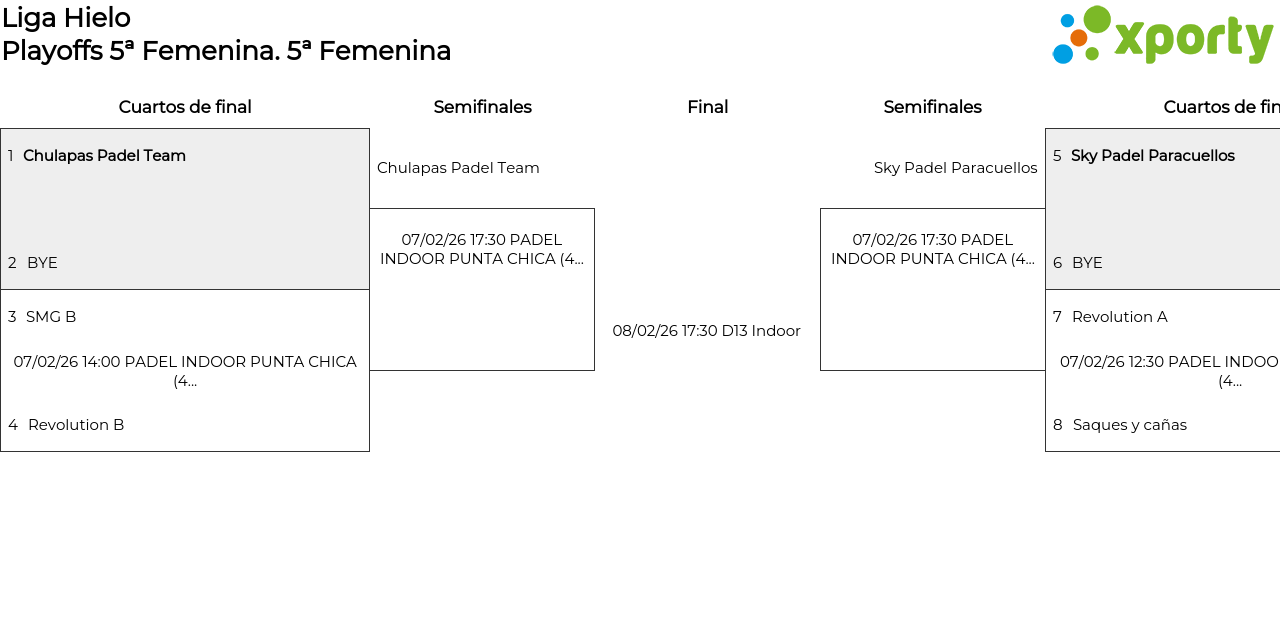Select the Final round header

pos(707,107)
